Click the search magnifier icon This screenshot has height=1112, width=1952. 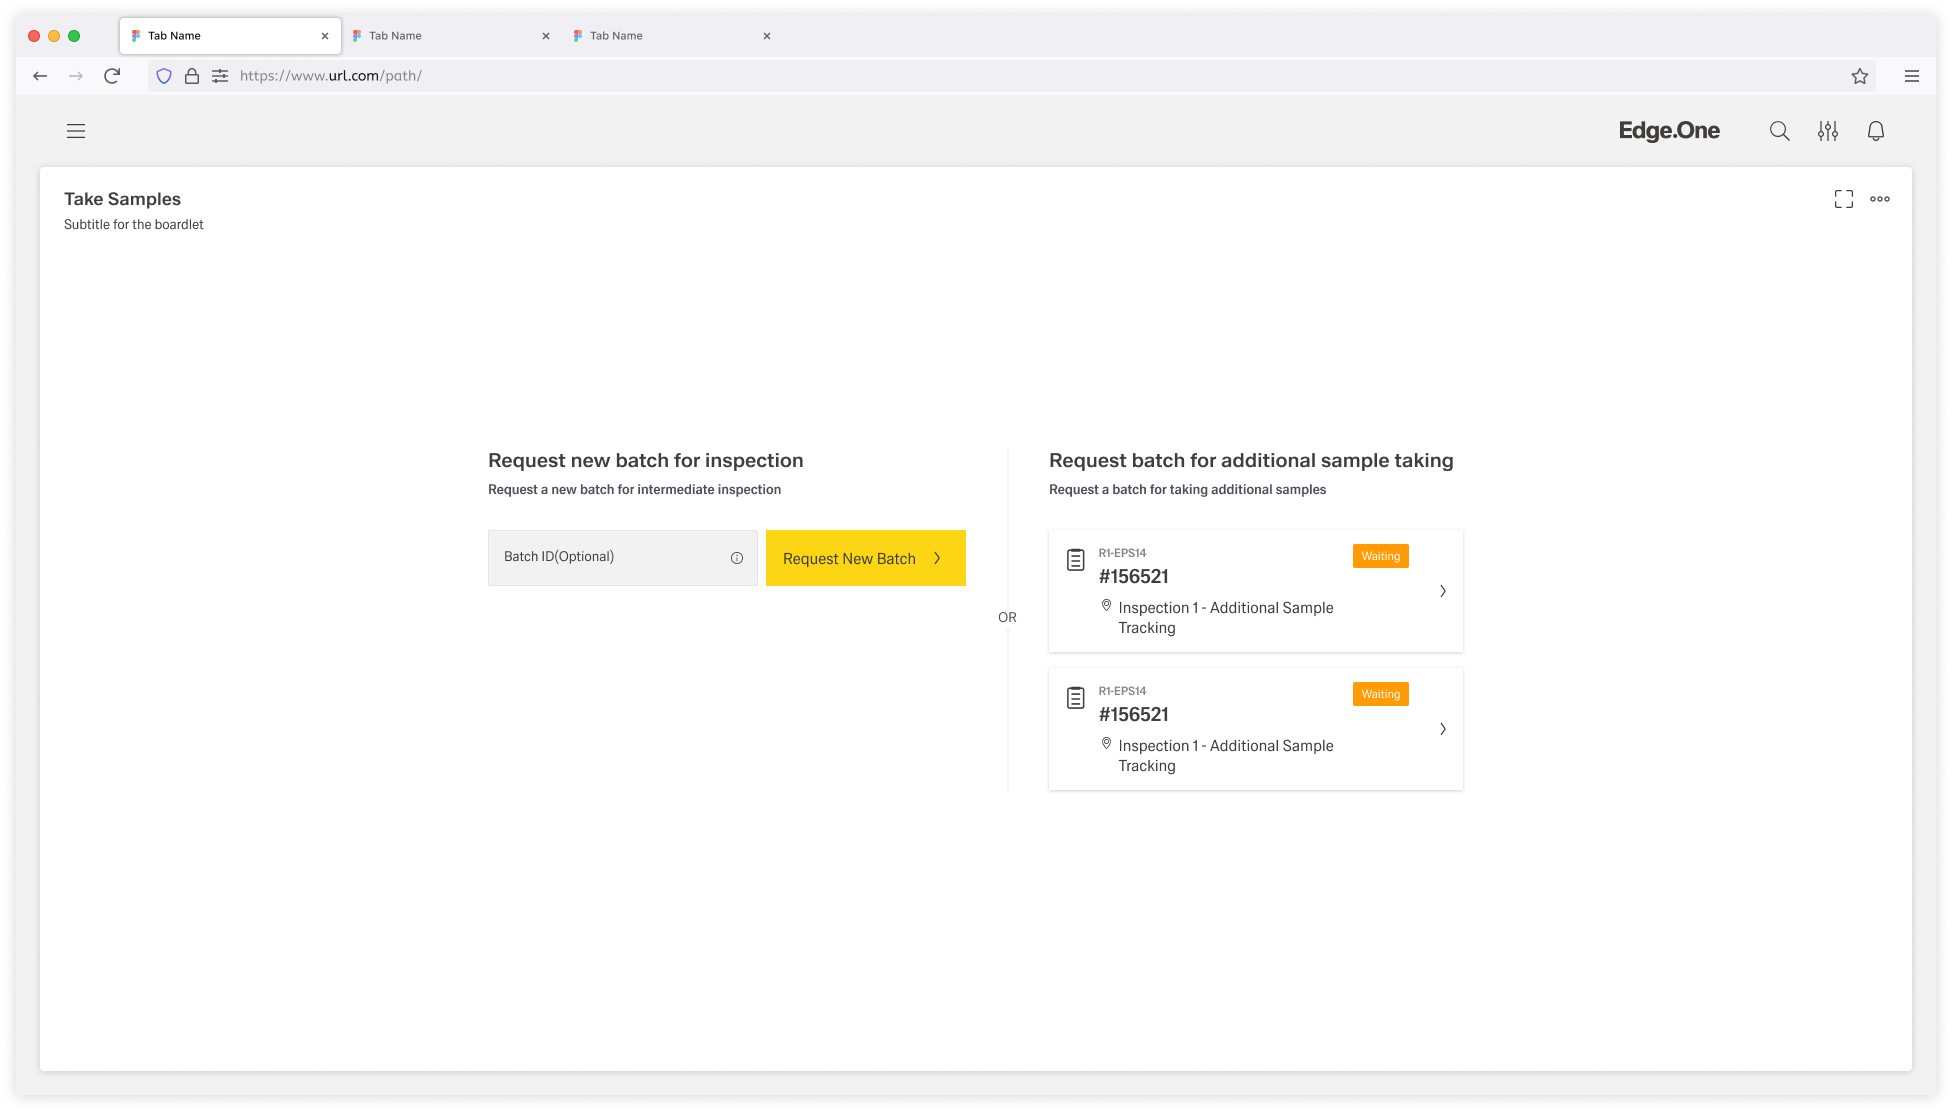[1779, 131]
